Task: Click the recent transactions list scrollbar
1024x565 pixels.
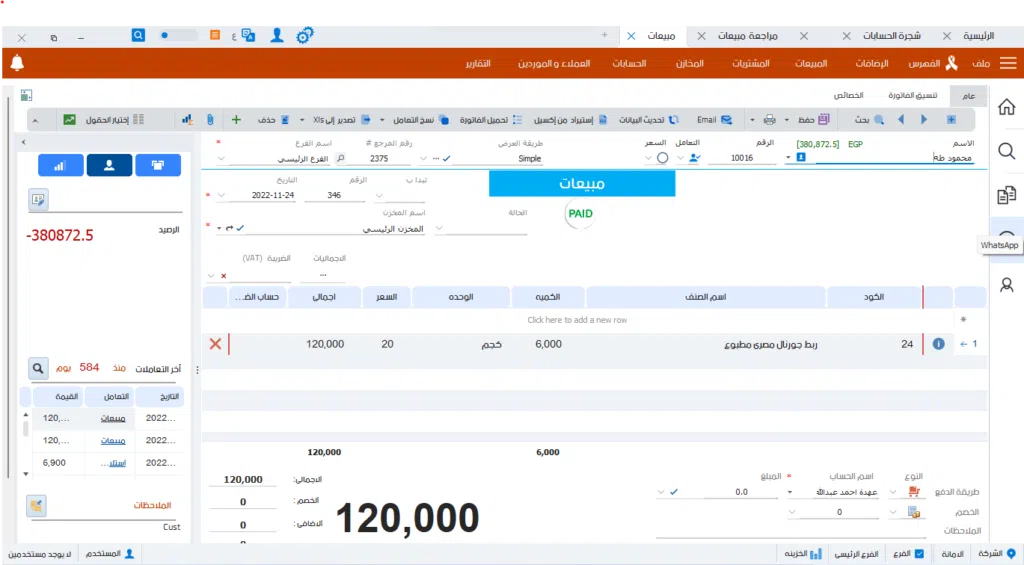Action: 25,430
